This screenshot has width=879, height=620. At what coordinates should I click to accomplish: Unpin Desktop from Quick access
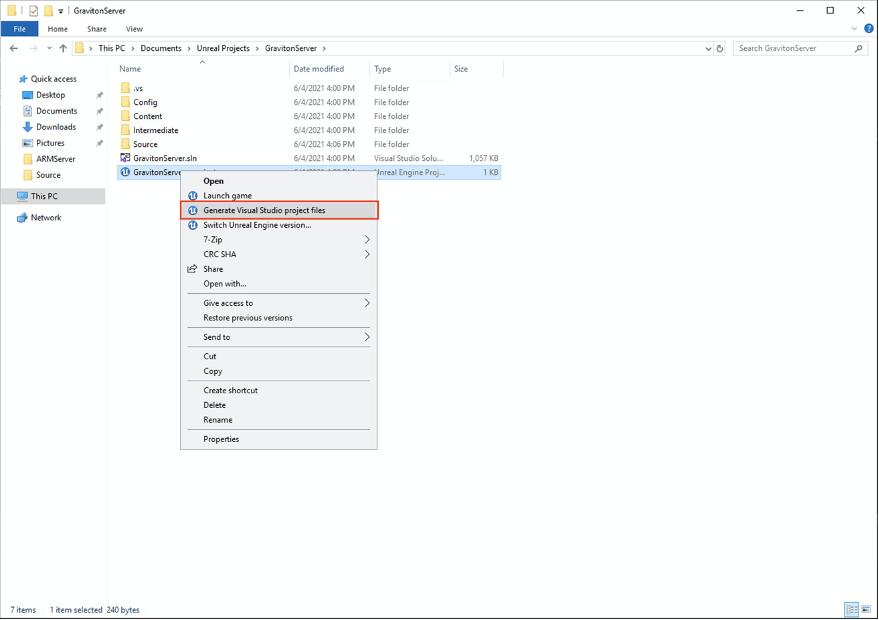click(99, 94)
